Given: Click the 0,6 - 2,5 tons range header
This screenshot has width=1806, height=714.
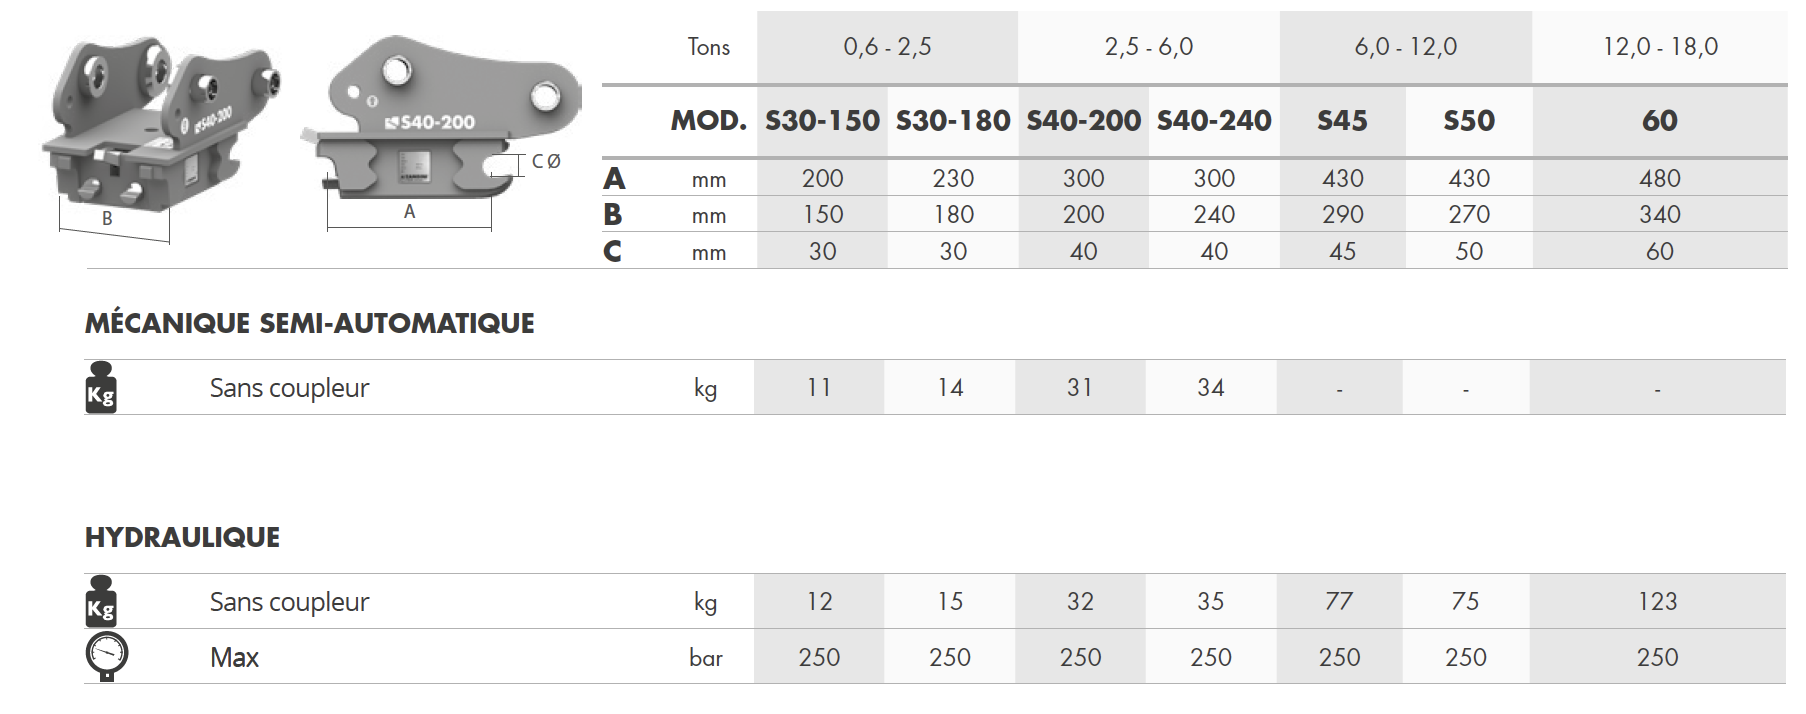Looking at the screenshot, I should click(x=887, y=47).
